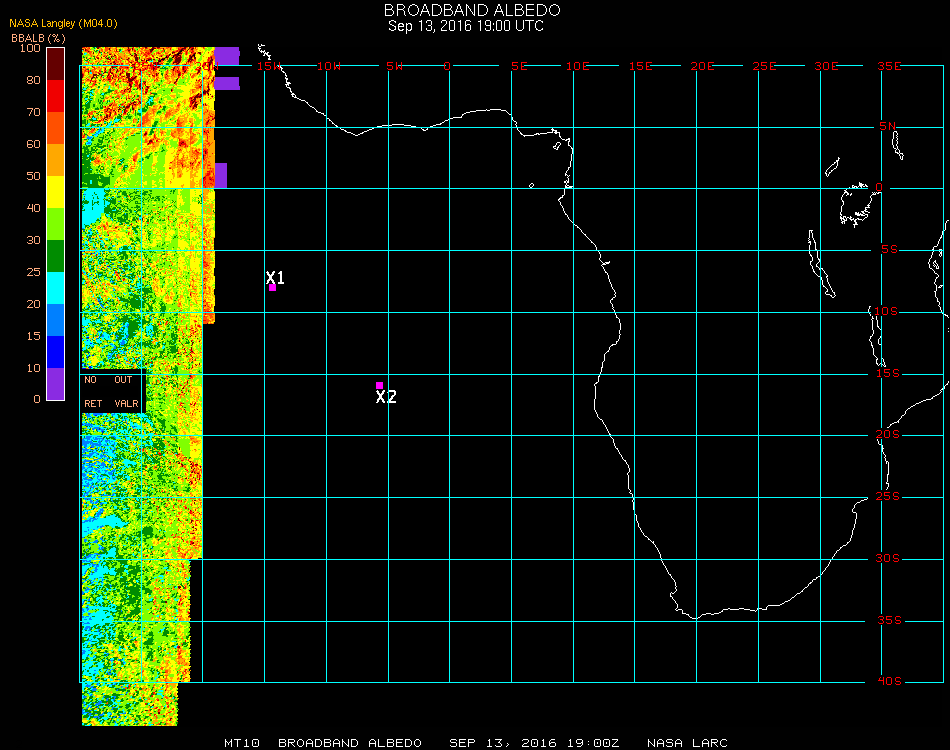The height and width of the screenshot is (750, 950).
Task: Click the 40S latitude label
Action: tap(889, 682)
